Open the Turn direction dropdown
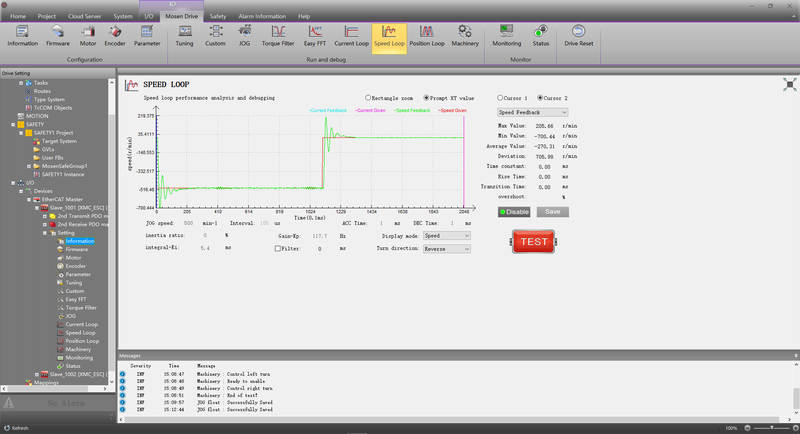 point(444,248)
